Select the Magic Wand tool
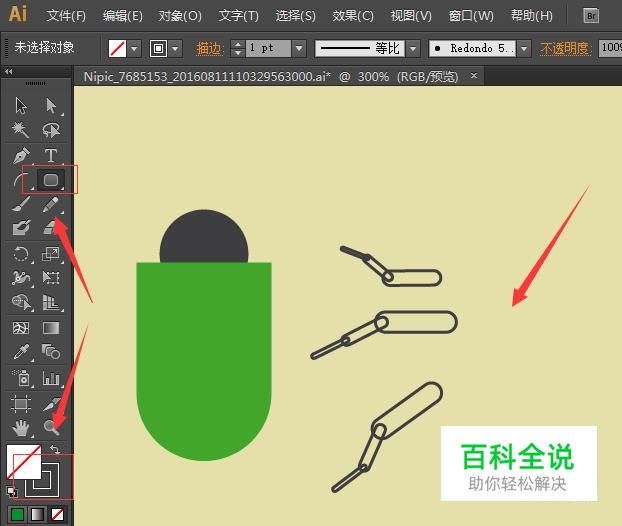 (21, 130)
